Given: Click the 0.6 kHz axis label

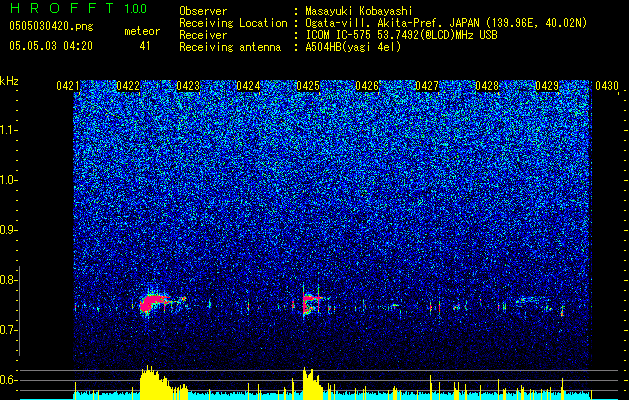Looking at the screenshot, I should coord(9,380).
